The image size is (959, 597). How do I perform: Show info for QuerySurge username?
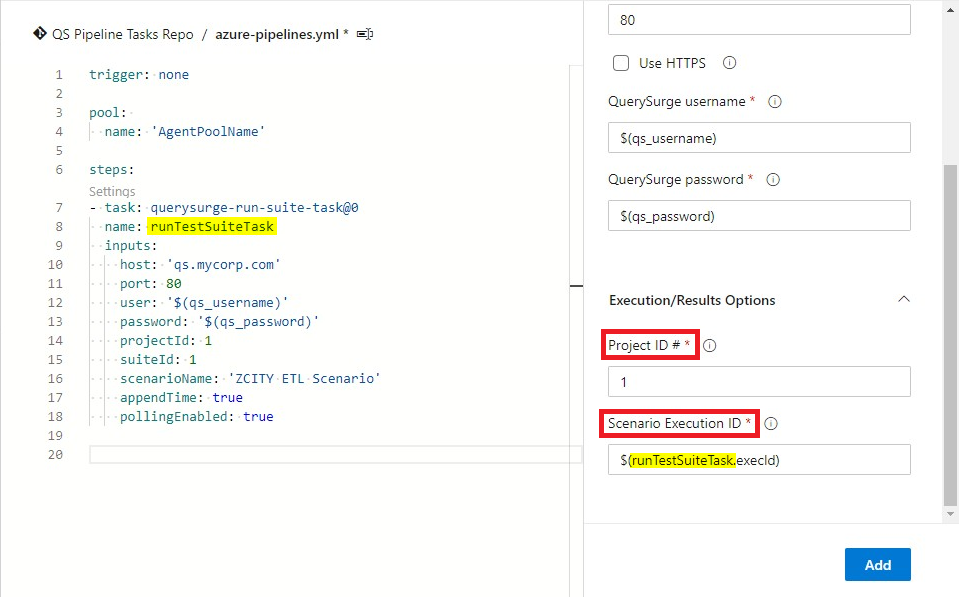775,102
